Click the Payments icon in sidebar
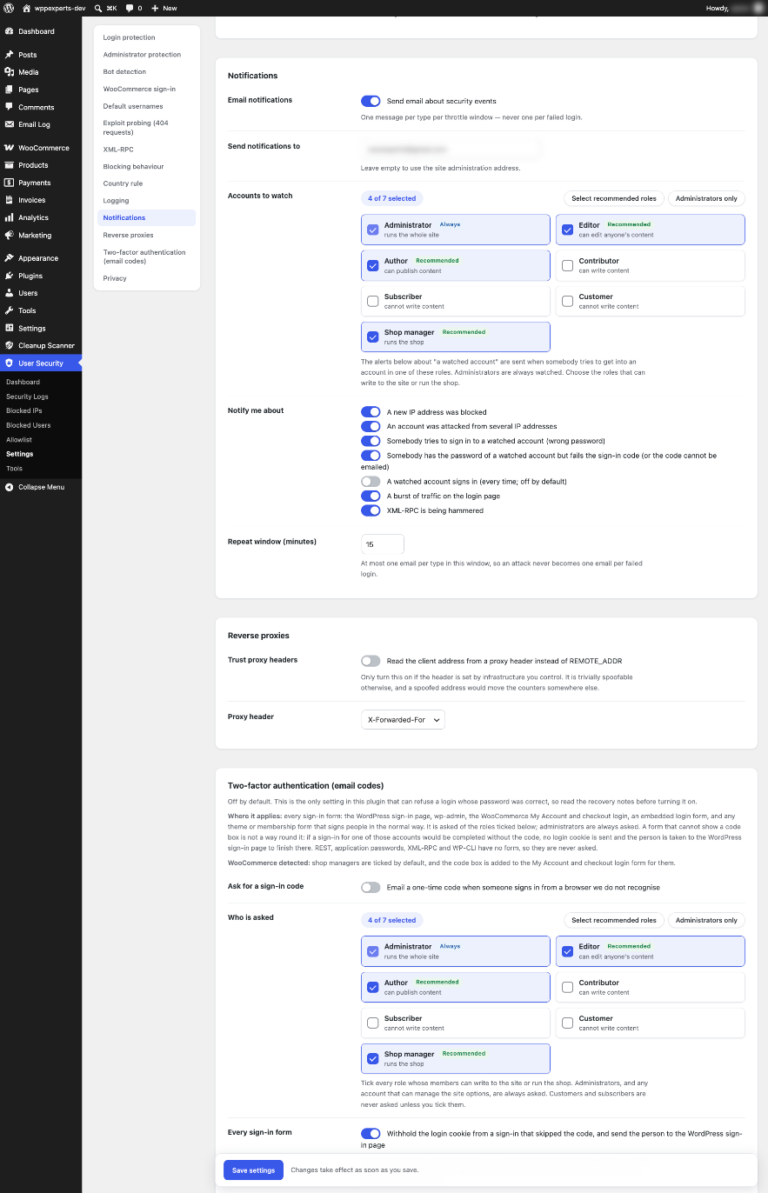This screenshot has height=1193, width=768. tap(9, 183)
